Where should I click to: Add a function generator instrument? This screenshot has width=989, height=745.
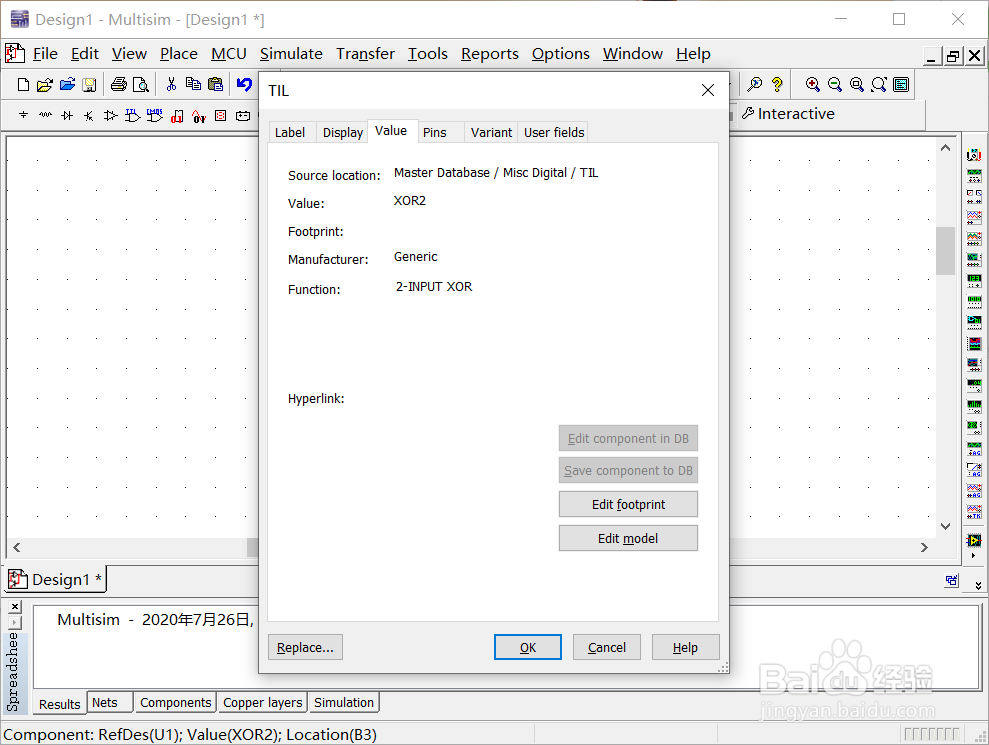pyautogui.click(x=974, y=176)
